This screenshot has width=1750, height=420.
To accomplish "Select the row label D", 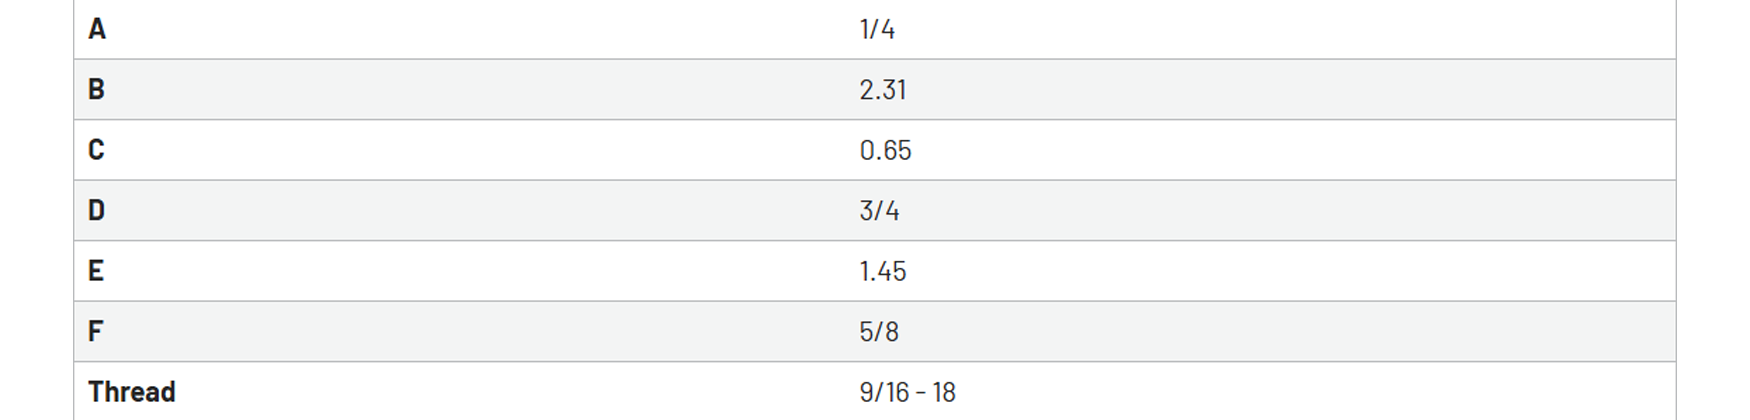I will coord(96,210).
